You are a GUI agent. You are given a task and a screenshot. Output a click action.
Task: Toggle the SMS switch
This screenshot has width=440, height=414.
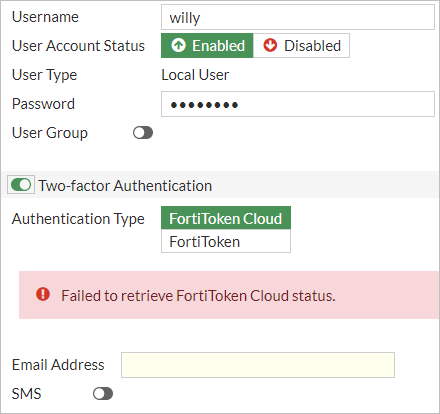[x=103, y=394]
